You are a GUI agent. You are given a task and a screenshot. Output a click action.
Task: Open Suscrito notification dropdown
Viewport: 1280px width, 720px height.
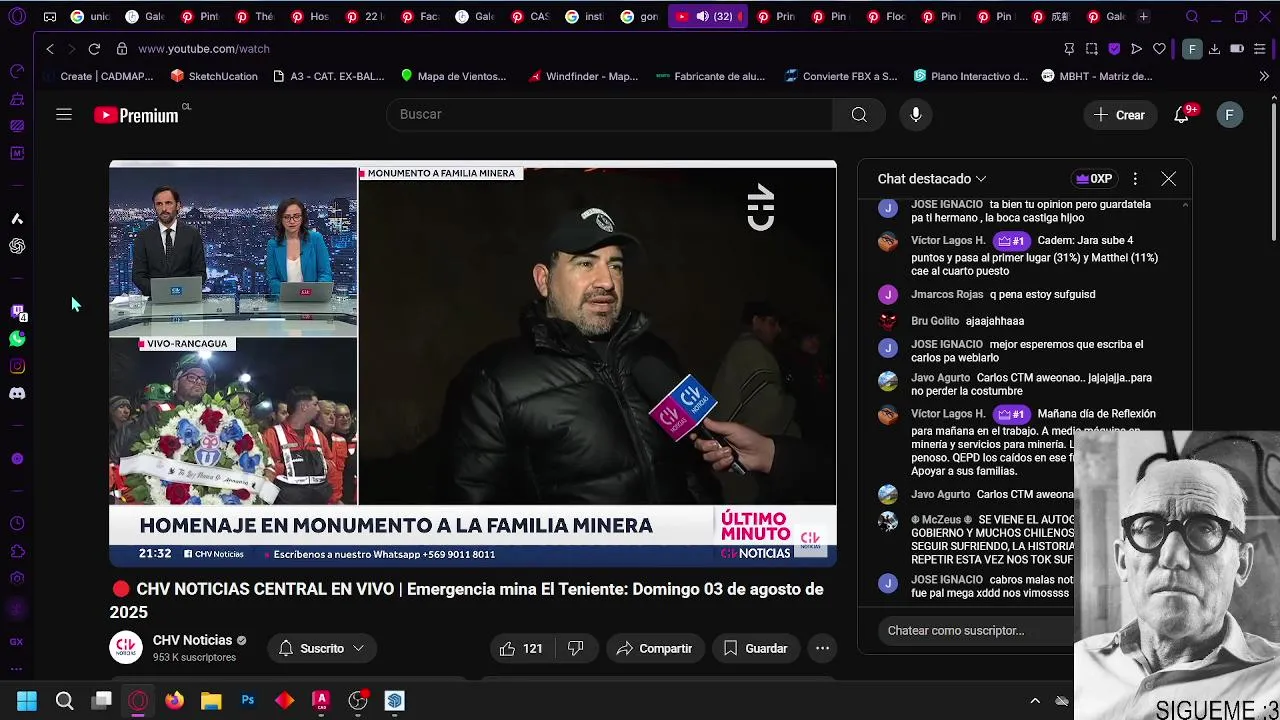[321, 648]
